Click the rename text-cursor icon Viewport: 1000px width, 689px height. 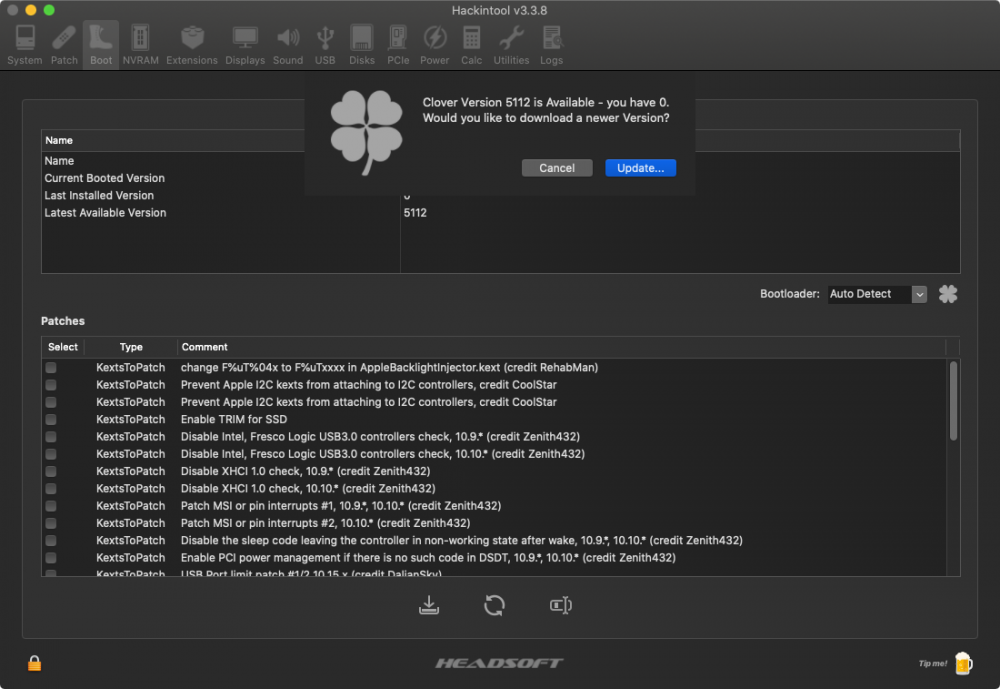(561, 605)
